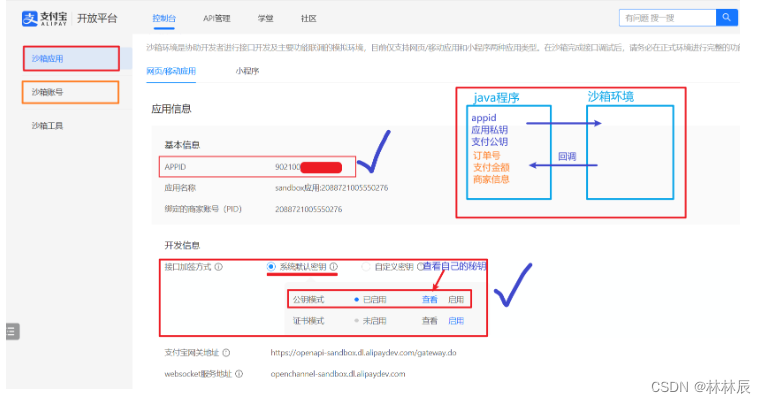Image resolution: width=766 pixels, height=403 pixels.
Task: Open 沙箱工具 in the sidebar
Action: click(x=47, y=126)
